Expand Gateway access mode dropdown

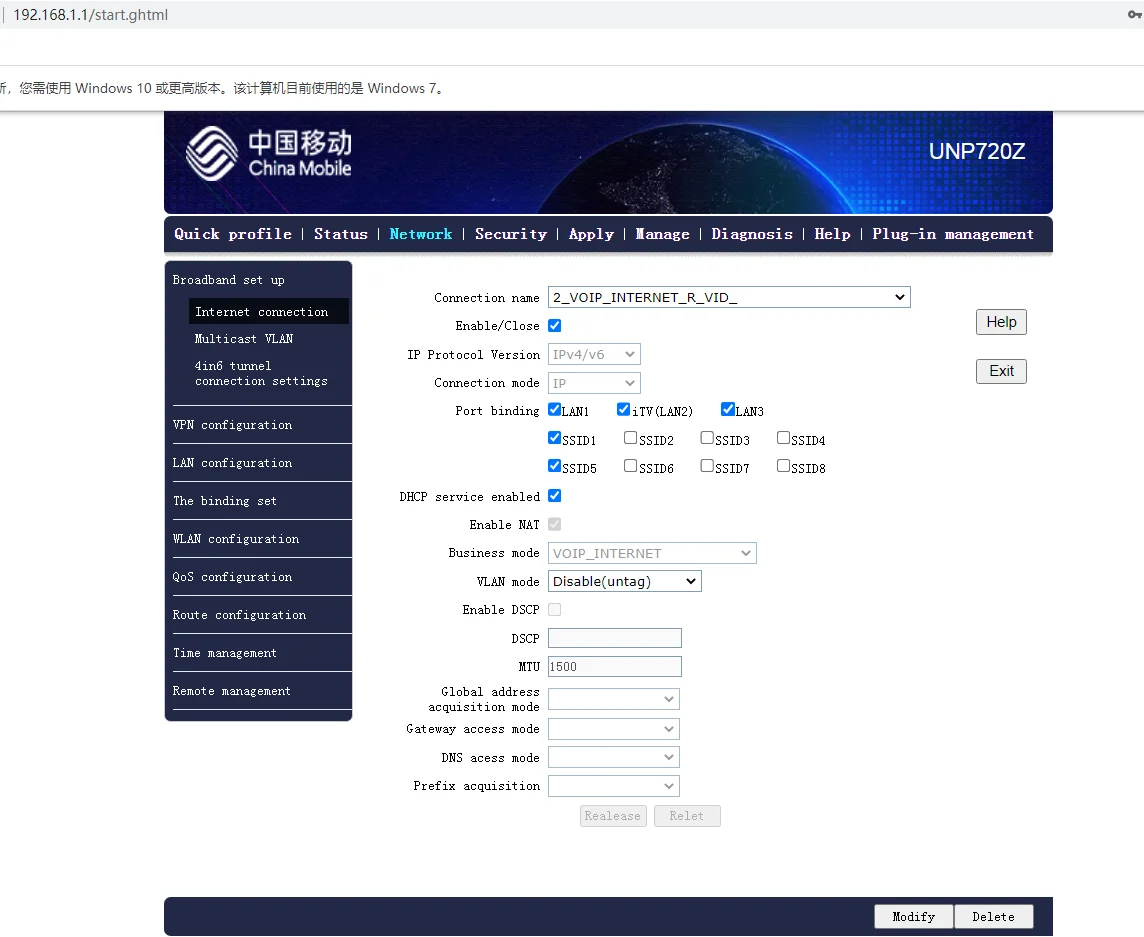pyautogui.click(x=614, y=729)
